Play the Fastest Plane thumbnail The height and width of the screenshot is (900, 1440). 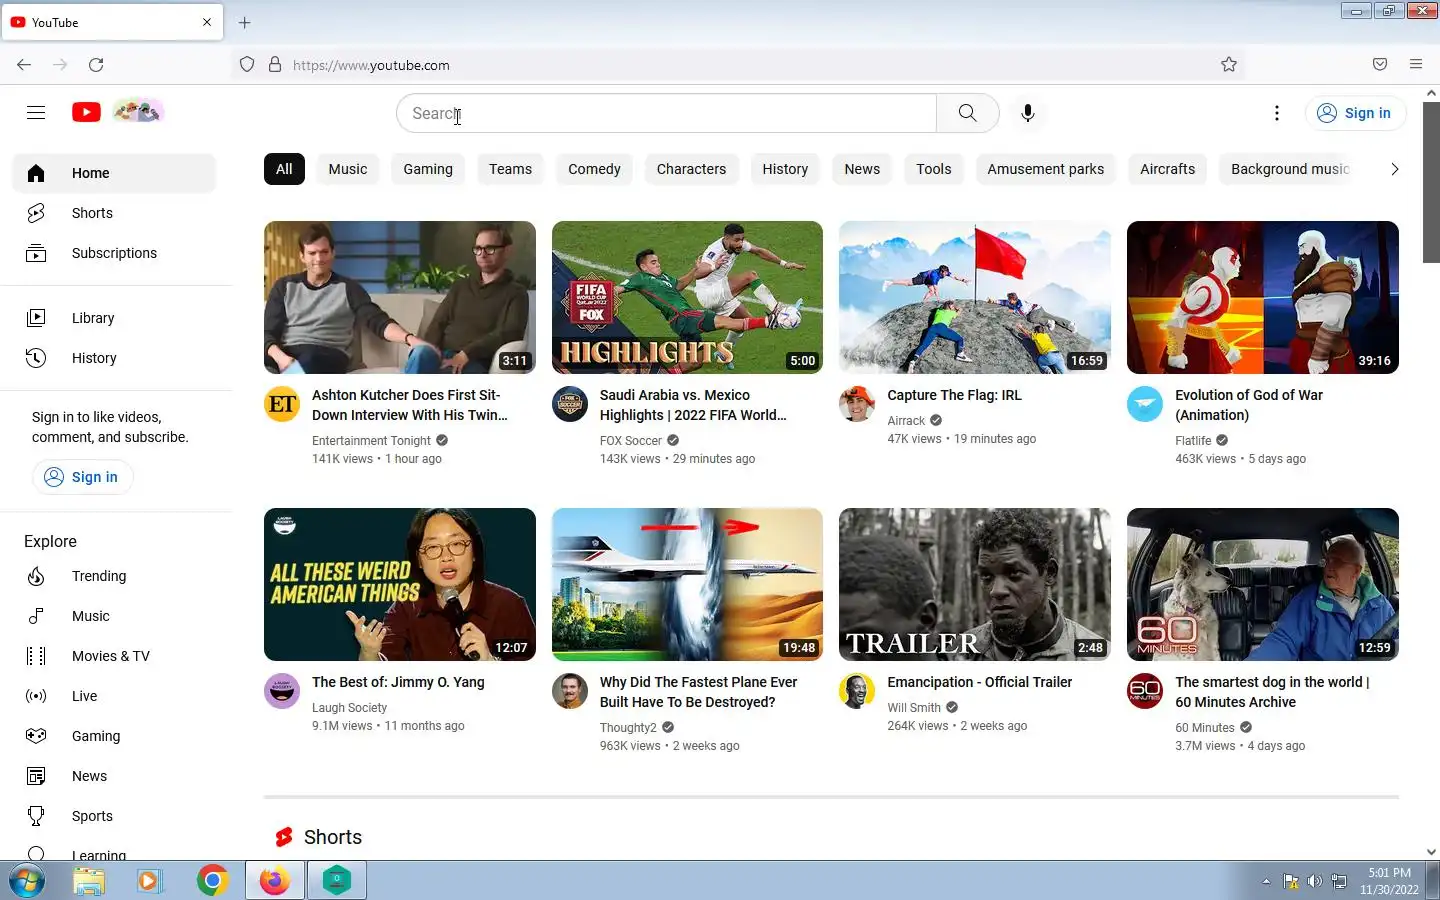pos(687,584)
